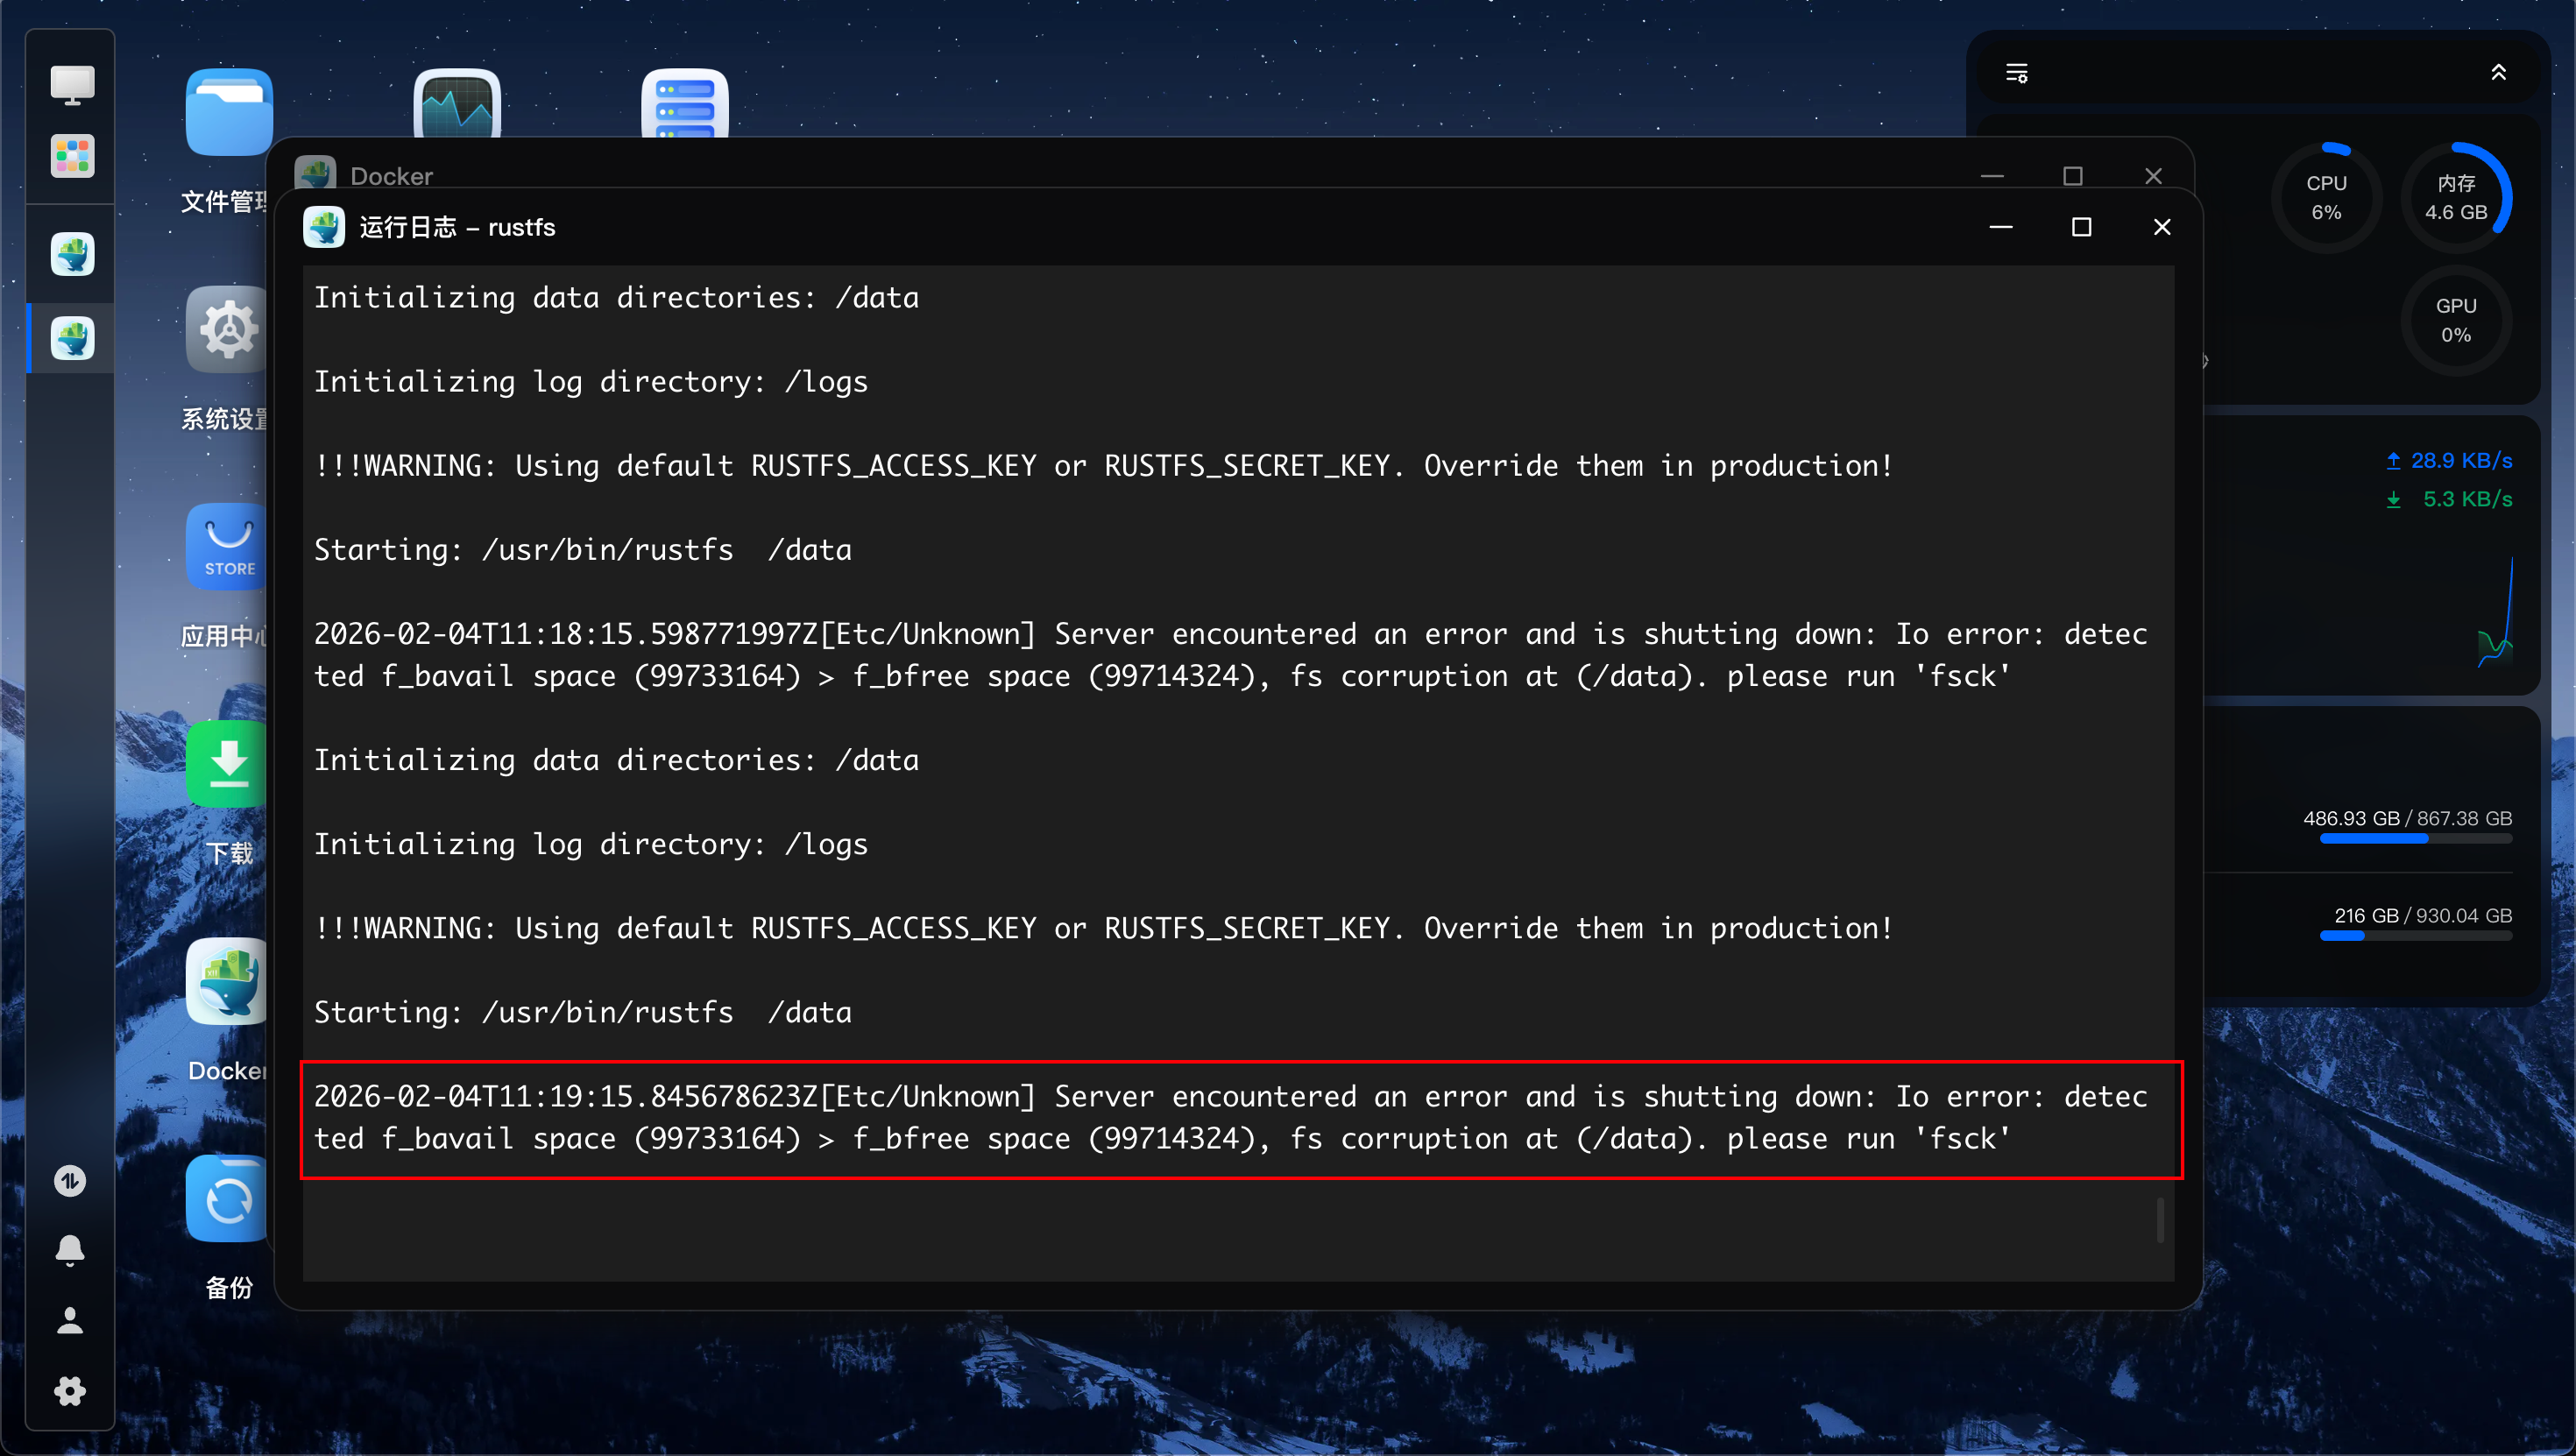The width and height of the screenshot is (2576, 1456).
Task: Maximize the 运行日志 rustfs log window
Action: [x=2081, y=227]
